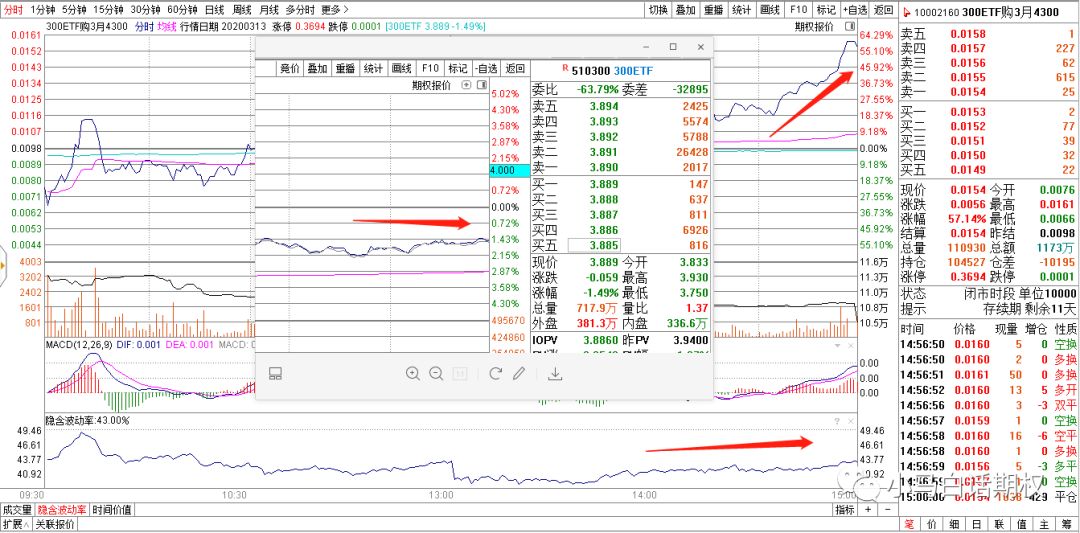Zoom out using the magnifier minus icon
The image size is (1080, 533).
point(436,374)
